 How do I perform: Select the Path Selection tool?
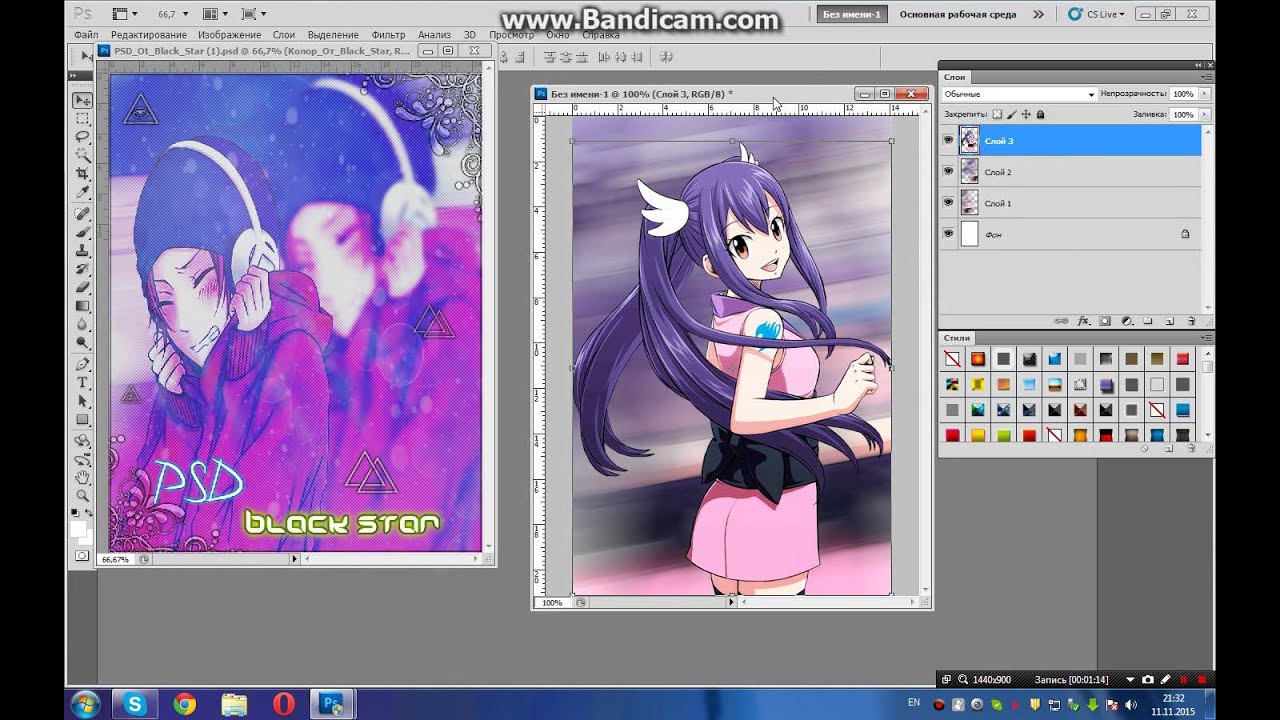pyautogui.click(x=82, y=400)
